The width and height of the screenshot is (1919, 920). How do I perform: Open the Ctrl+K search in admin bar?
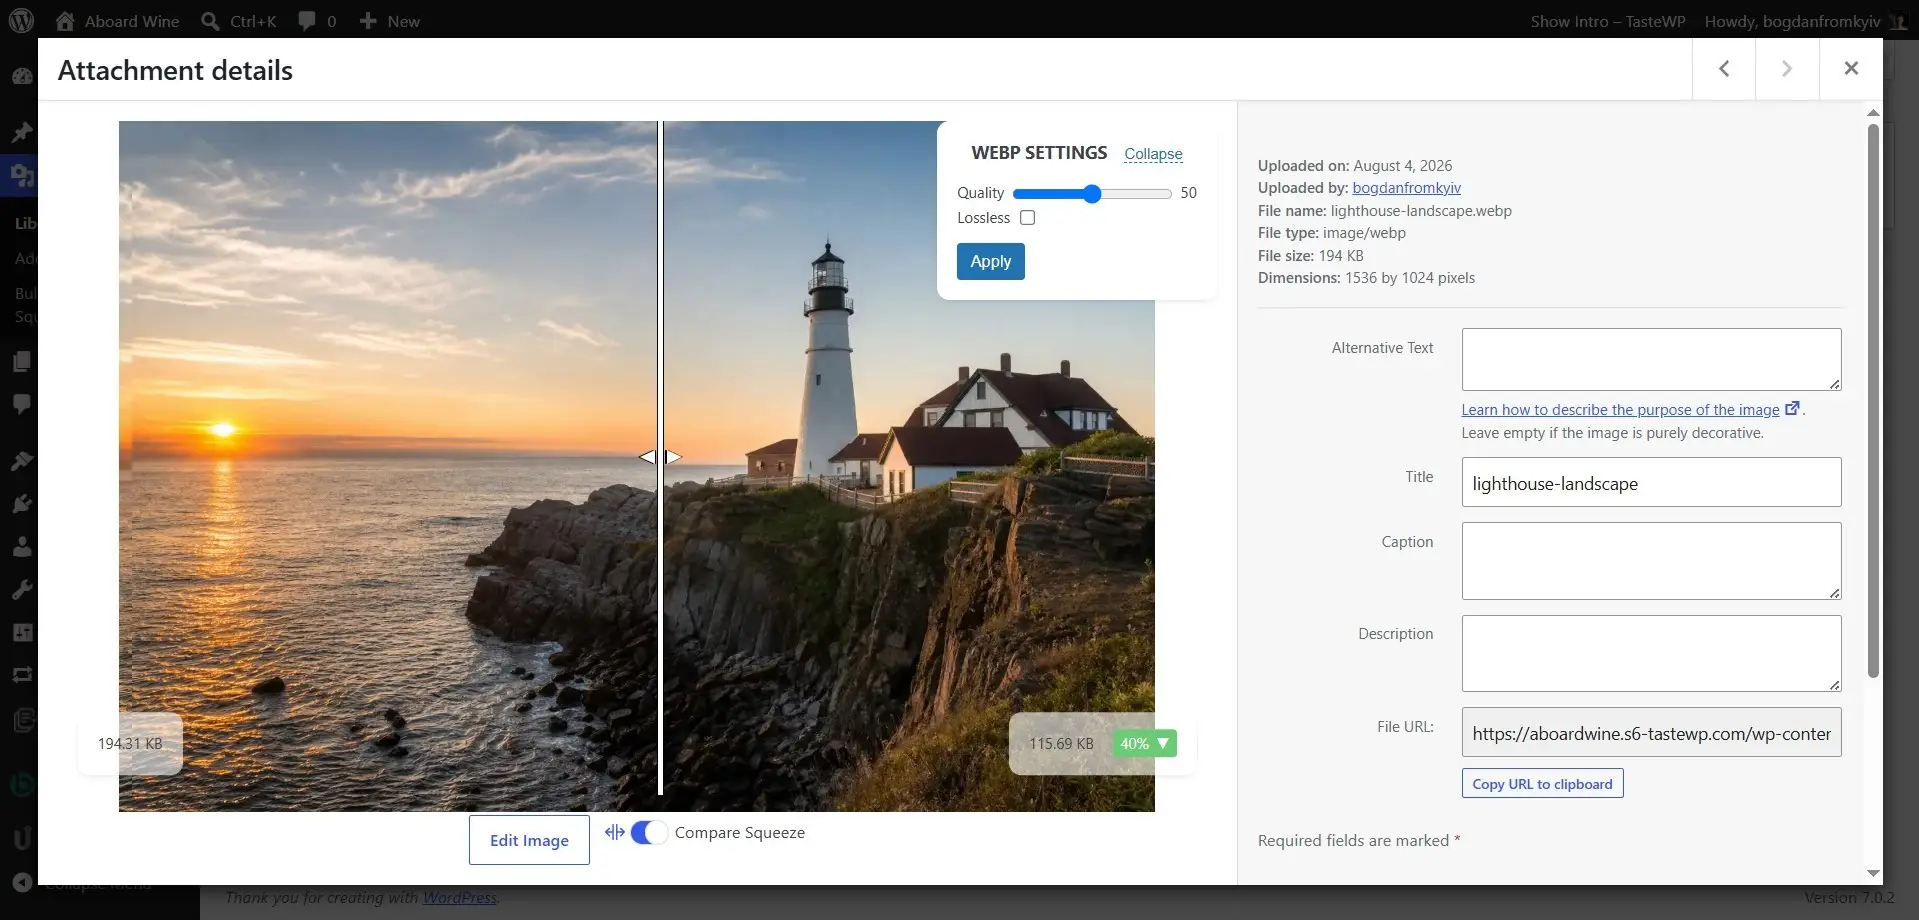click(238, 21)
